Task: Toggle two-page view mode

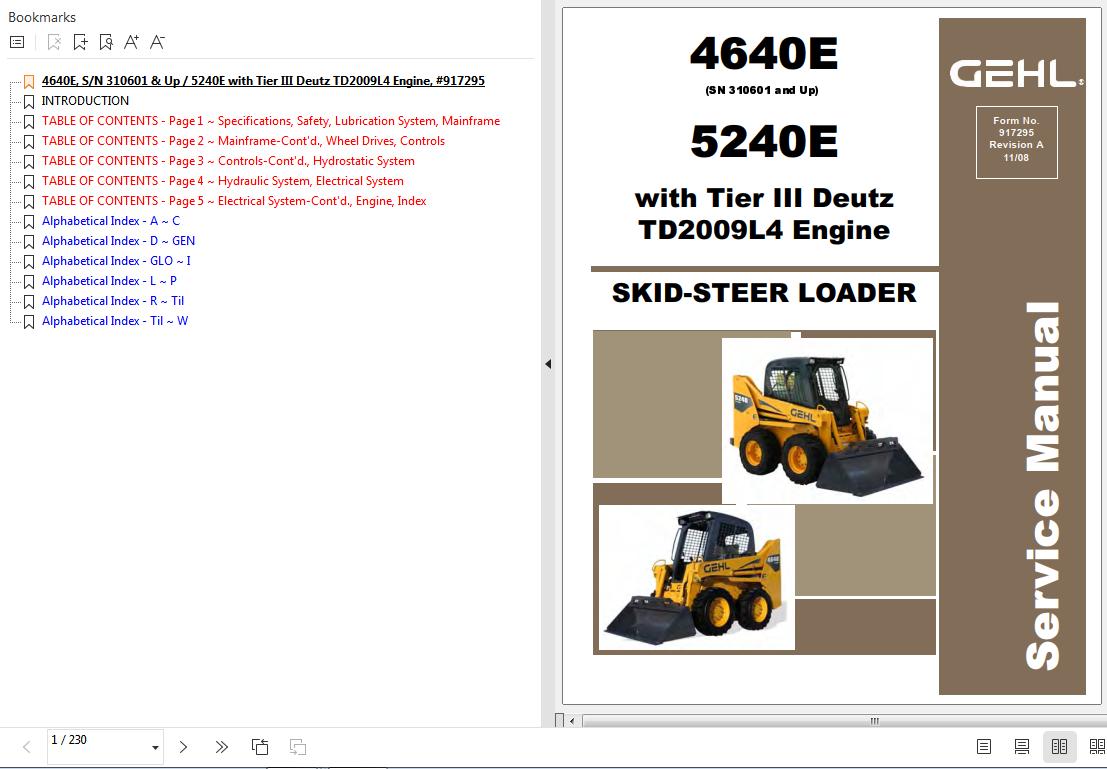Action: click(1059, 746)
